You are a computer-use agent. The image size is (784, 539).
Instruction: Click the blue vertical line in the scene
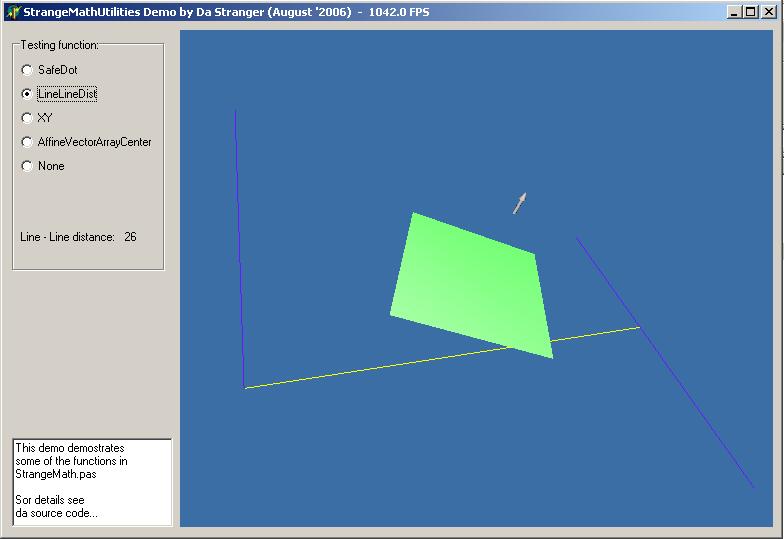click(x=240, y=248)
